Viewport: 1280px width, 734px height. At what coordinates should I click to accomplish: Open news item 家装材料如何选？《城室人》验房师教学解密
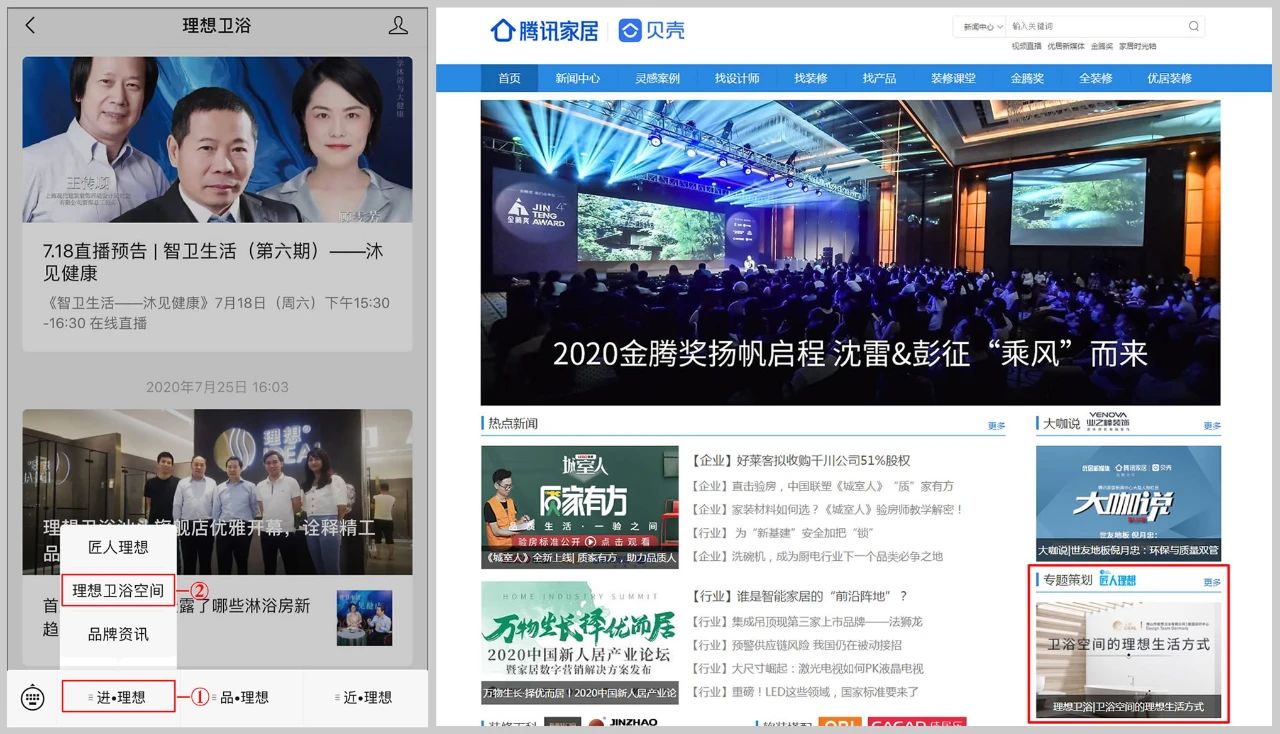827,509
